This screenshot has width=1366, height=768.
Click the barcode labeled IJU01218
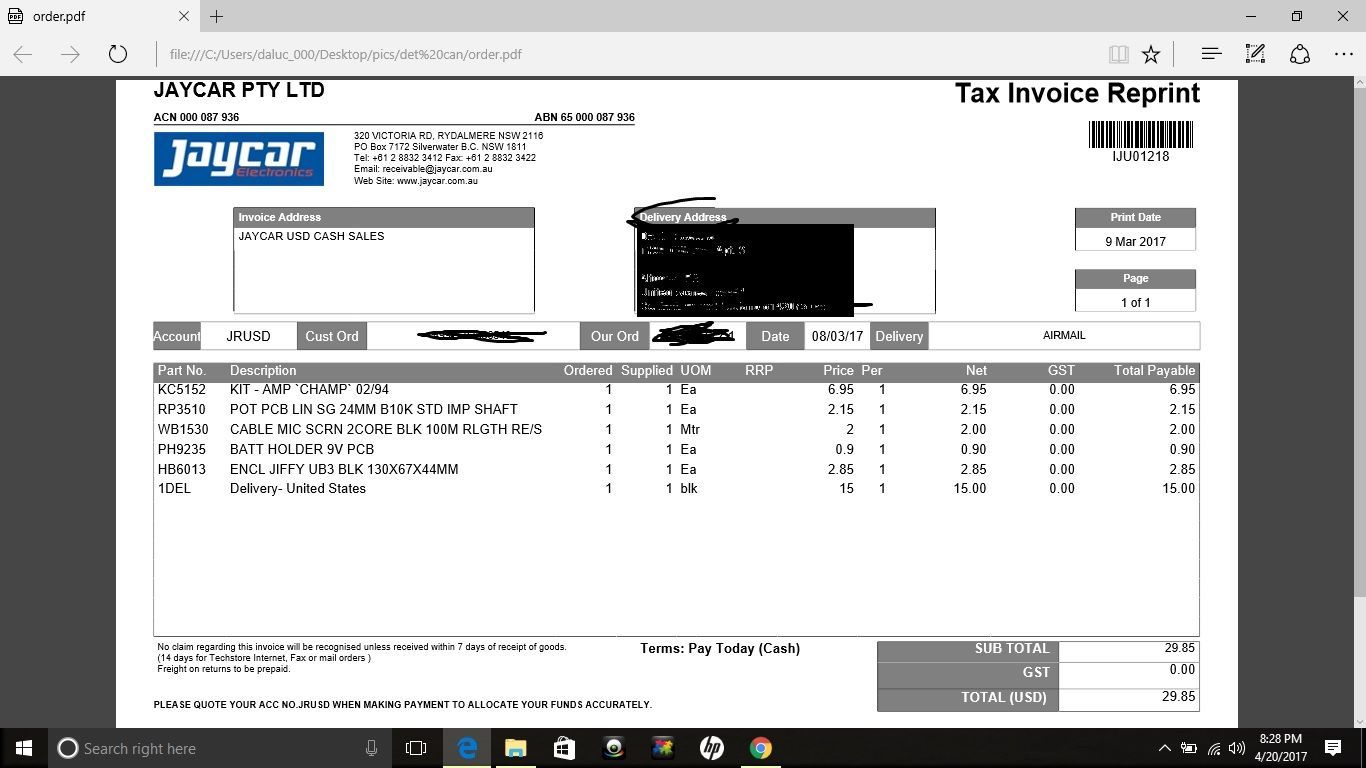(x=1141, y=134)
